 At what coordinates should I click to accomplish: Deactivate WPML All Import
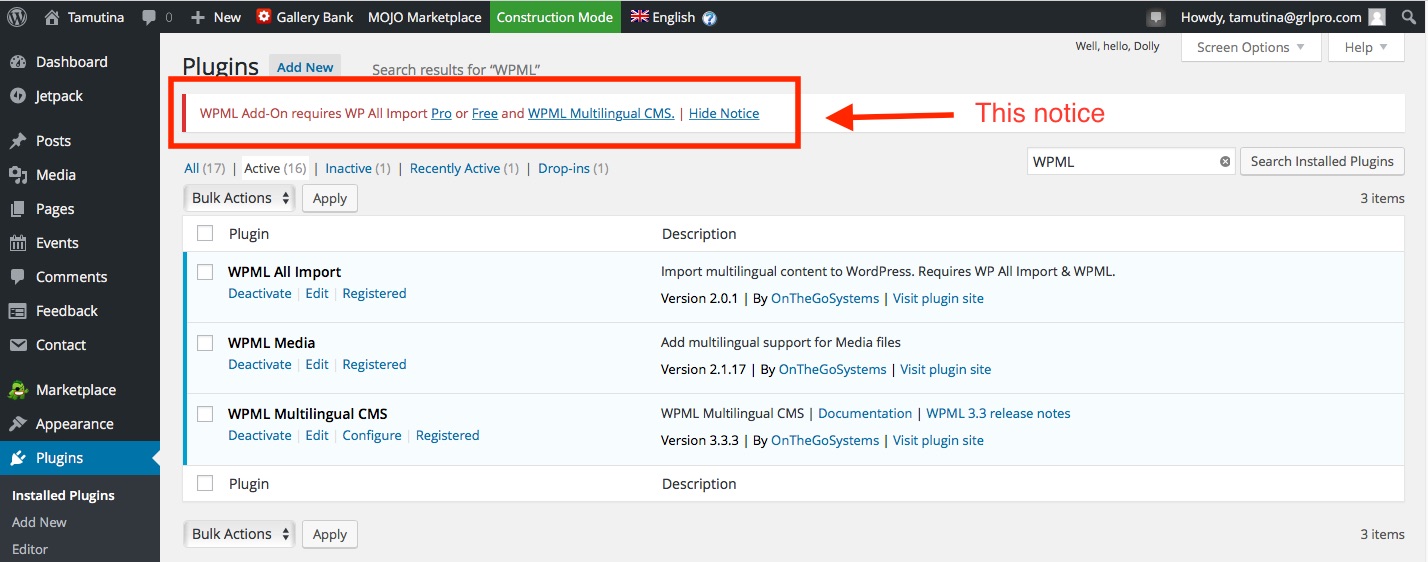pos(260,293)
